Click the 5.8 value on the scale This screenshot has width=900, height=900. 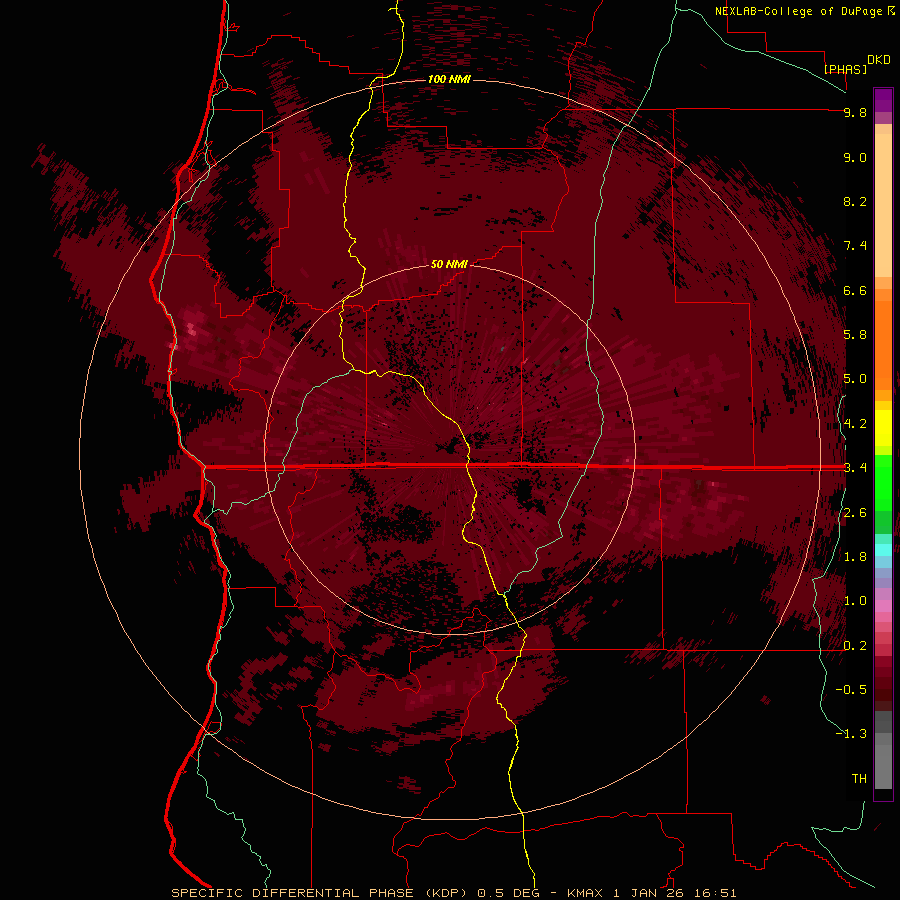(855, 335)
